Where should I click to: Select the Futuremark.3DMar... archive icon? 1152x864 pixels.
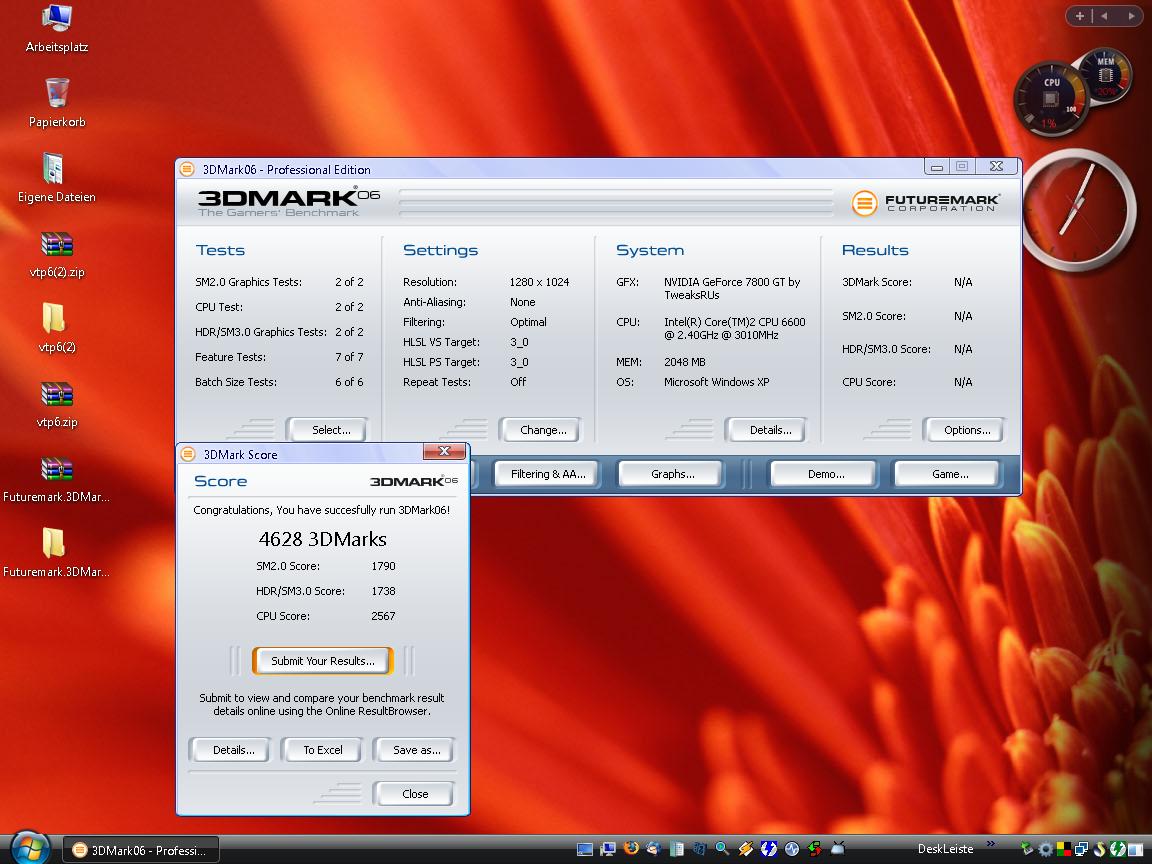57,479
